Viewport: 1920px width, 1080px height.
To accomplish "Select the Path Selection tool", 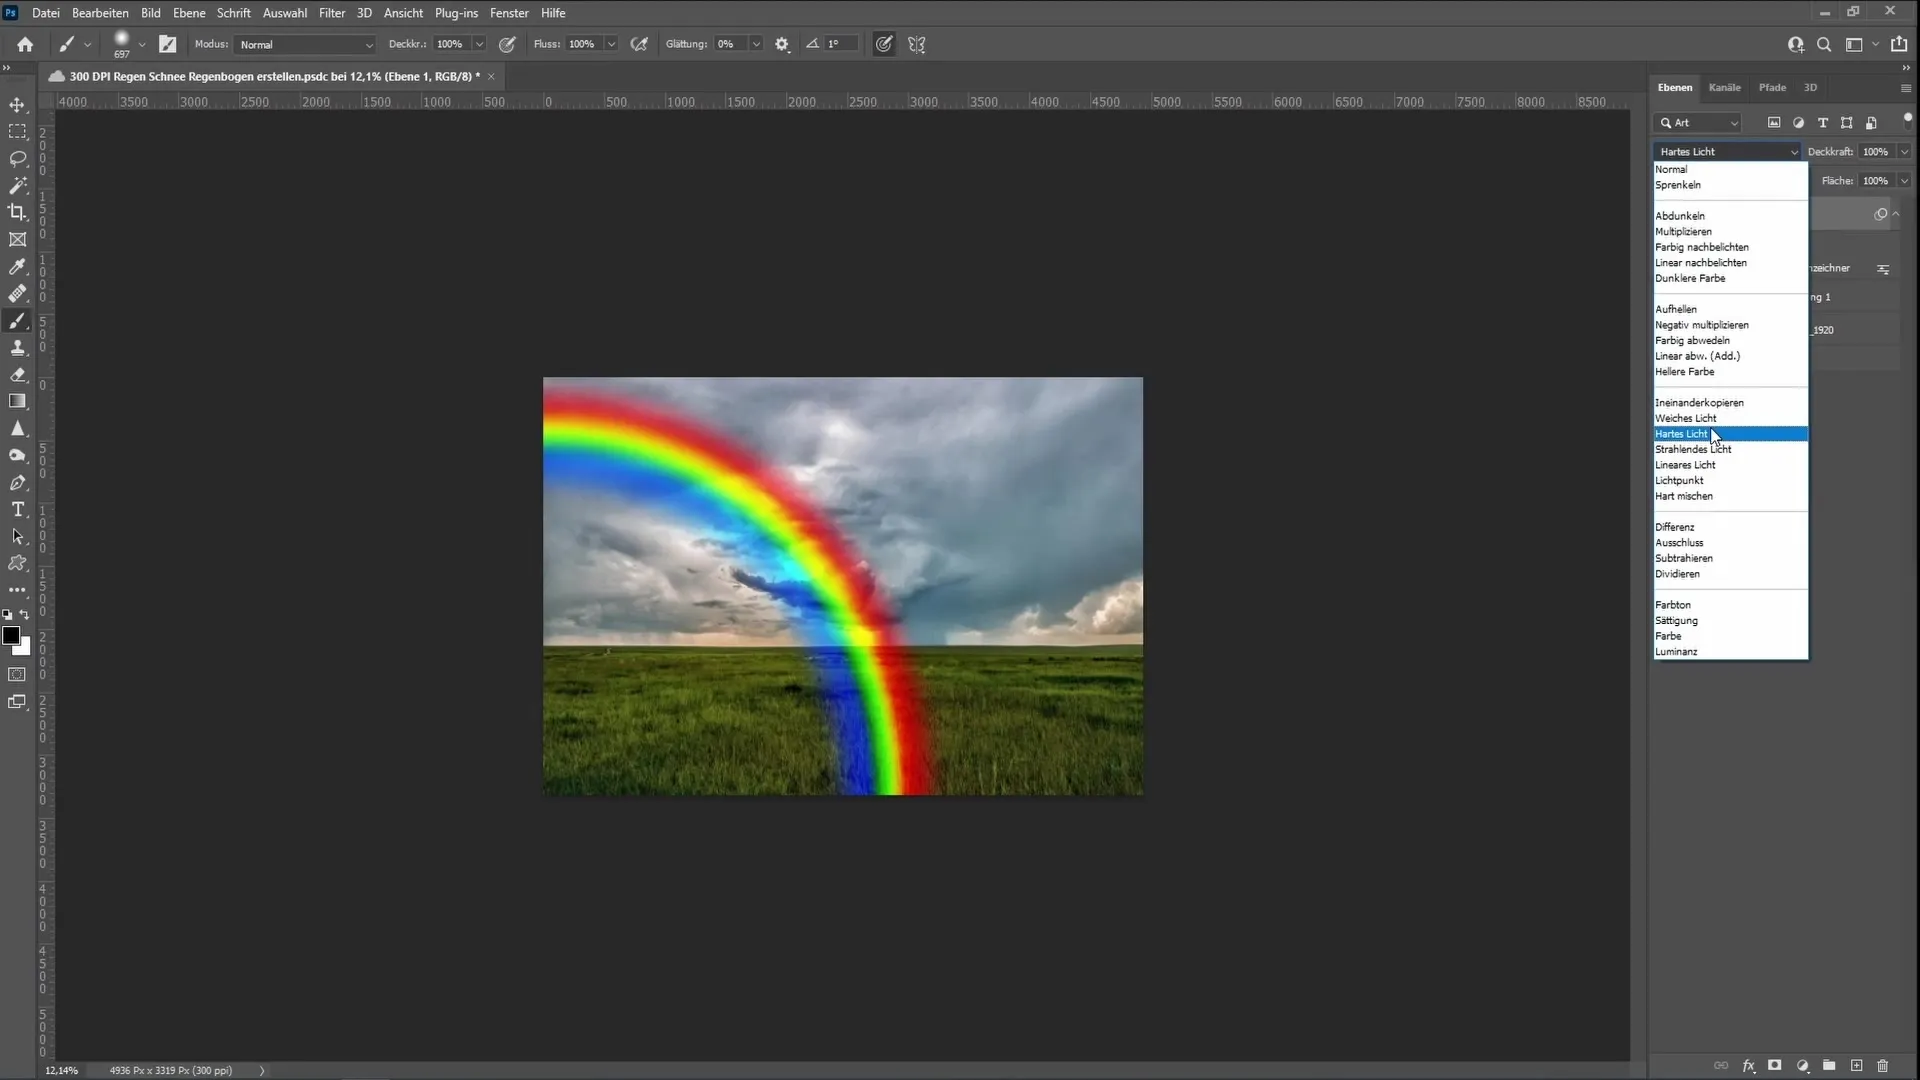I will [17, 537].
